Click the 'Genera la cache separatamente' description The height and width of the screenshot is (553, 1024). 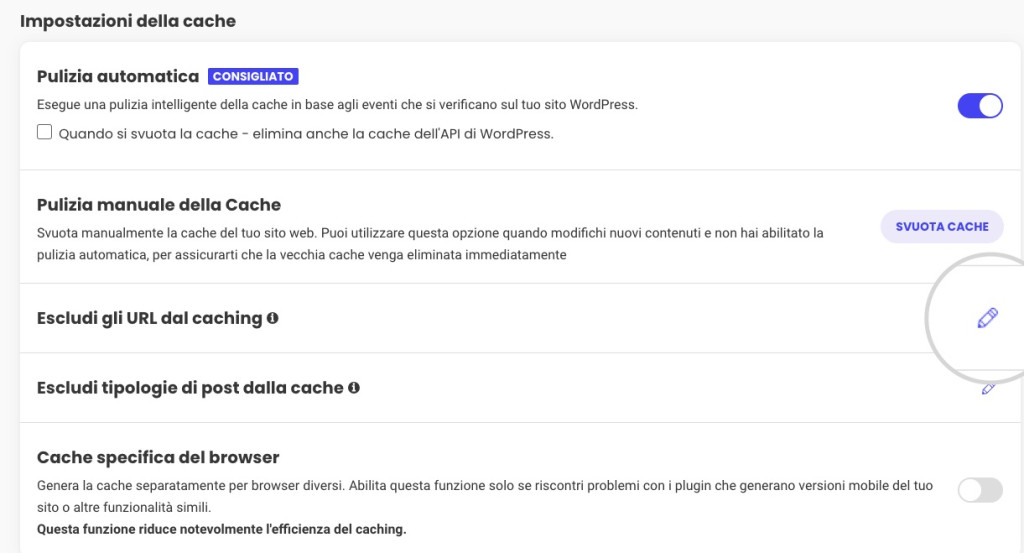coord(485,496)
